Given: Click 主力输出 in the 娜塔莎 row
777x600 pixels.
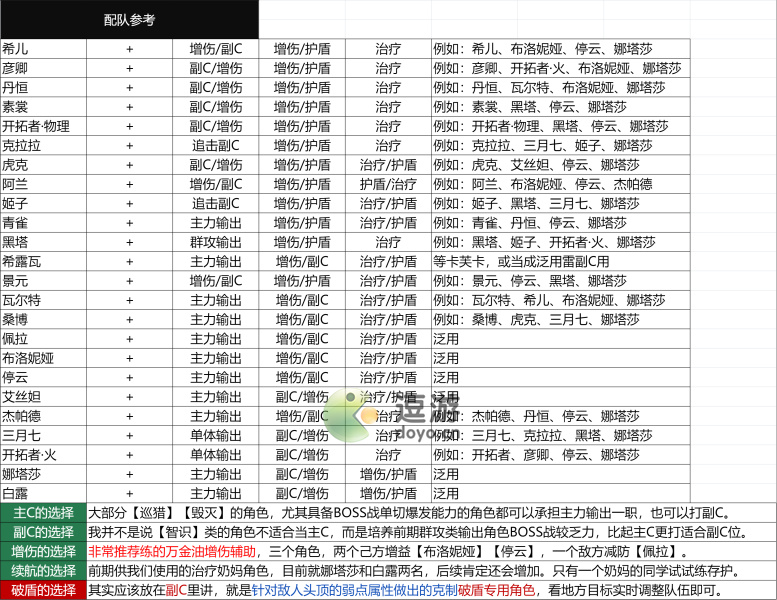Looking at the screenshot, I should [x=216, y=474].
